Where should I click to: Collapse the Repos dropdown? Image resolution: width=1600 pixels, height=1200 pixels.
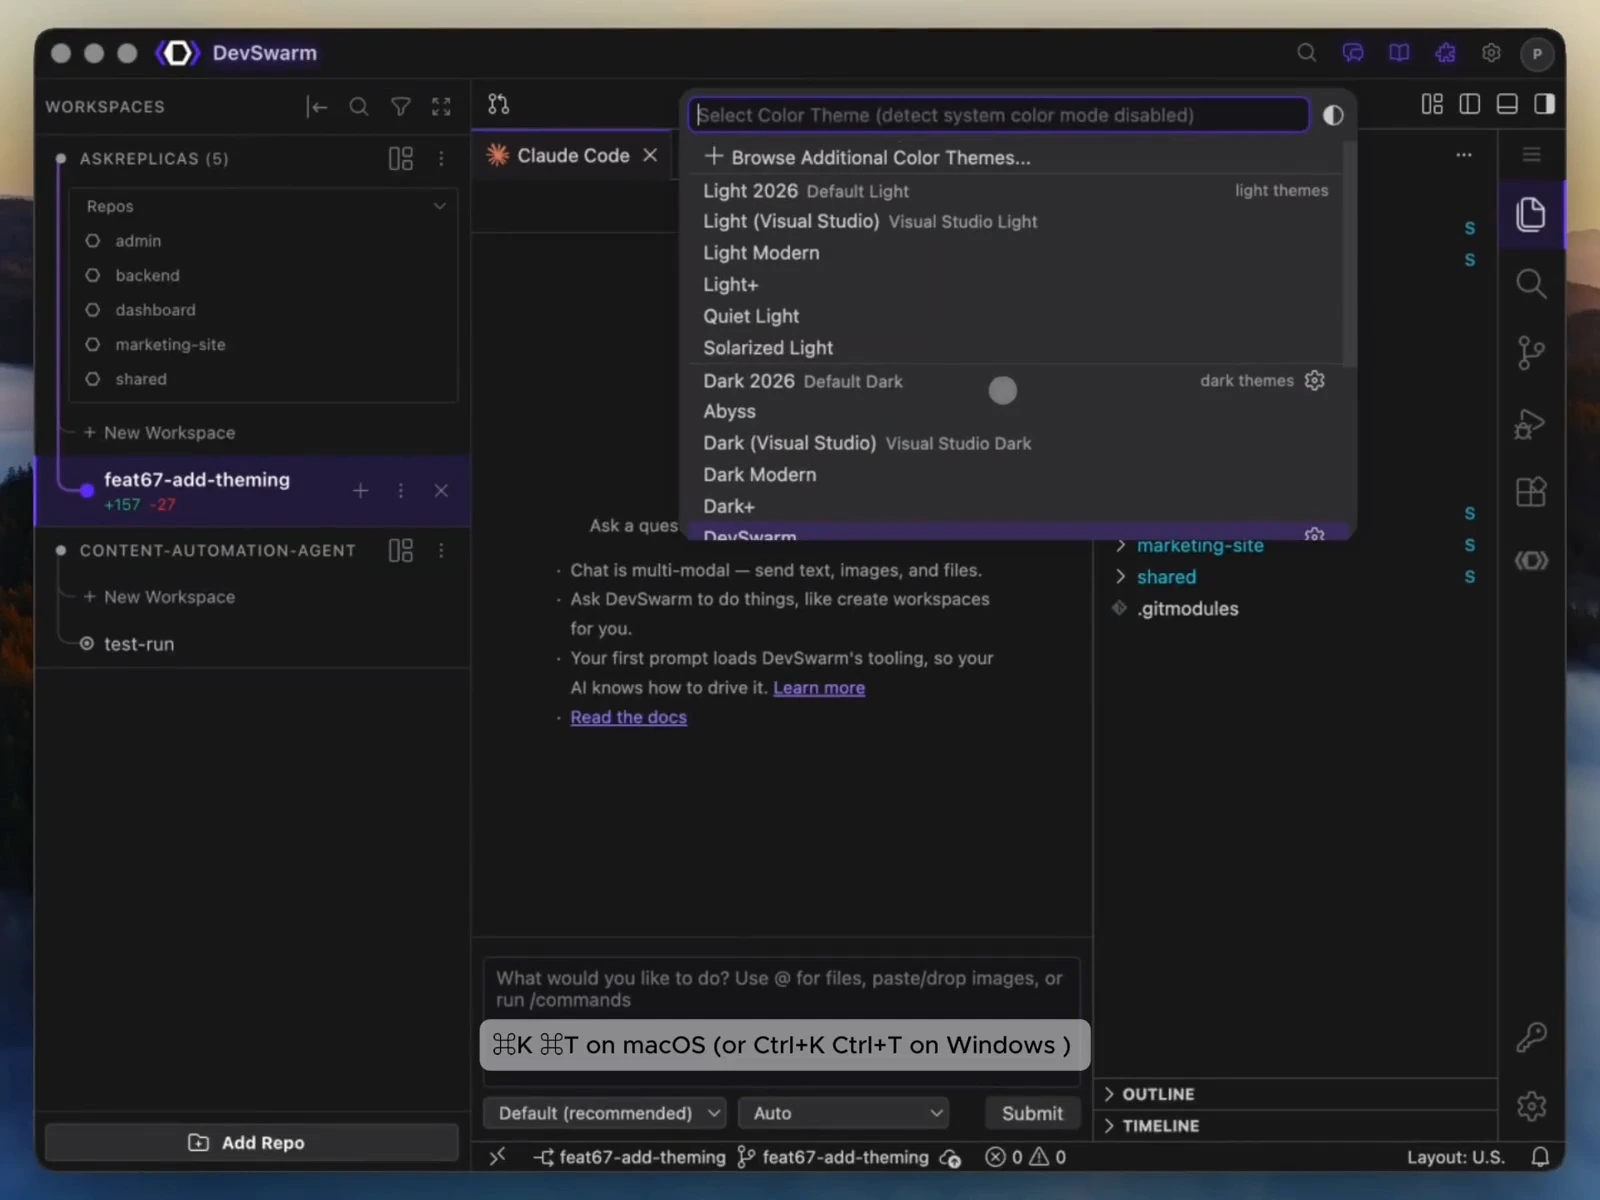tap(439, 206)
